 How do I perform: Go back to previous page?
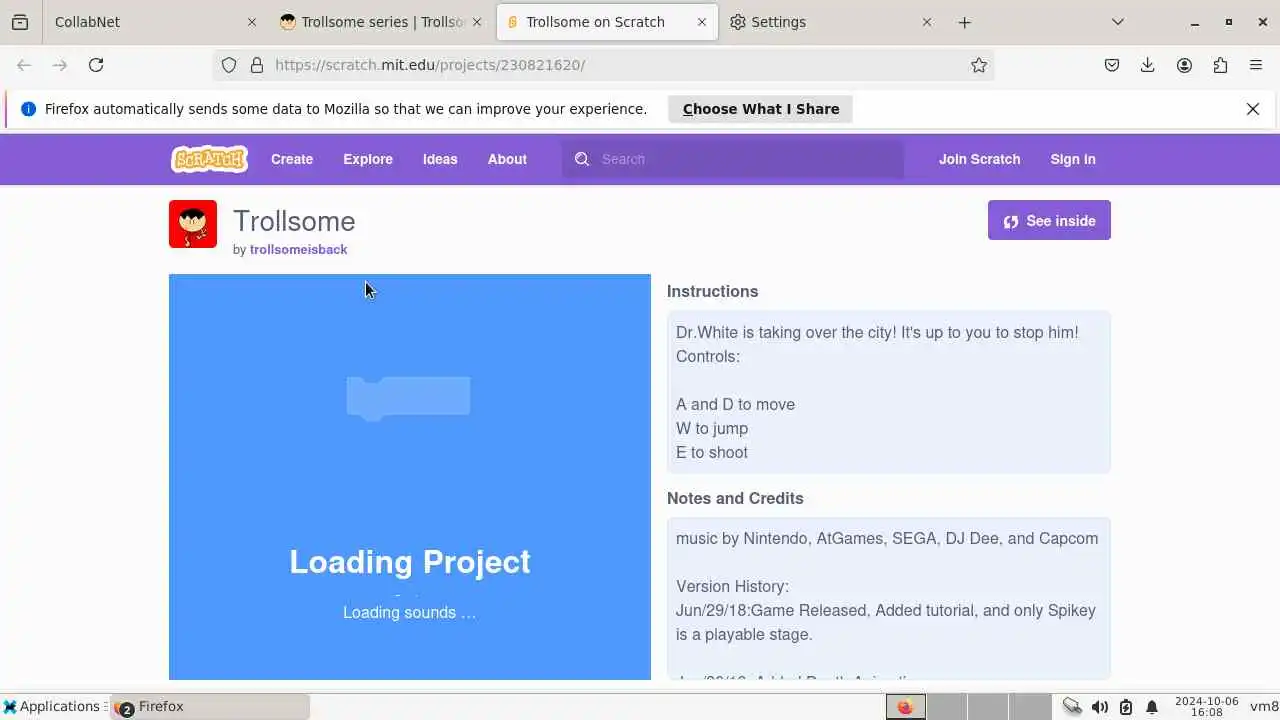pyautogui.click(x=24, y=65)
